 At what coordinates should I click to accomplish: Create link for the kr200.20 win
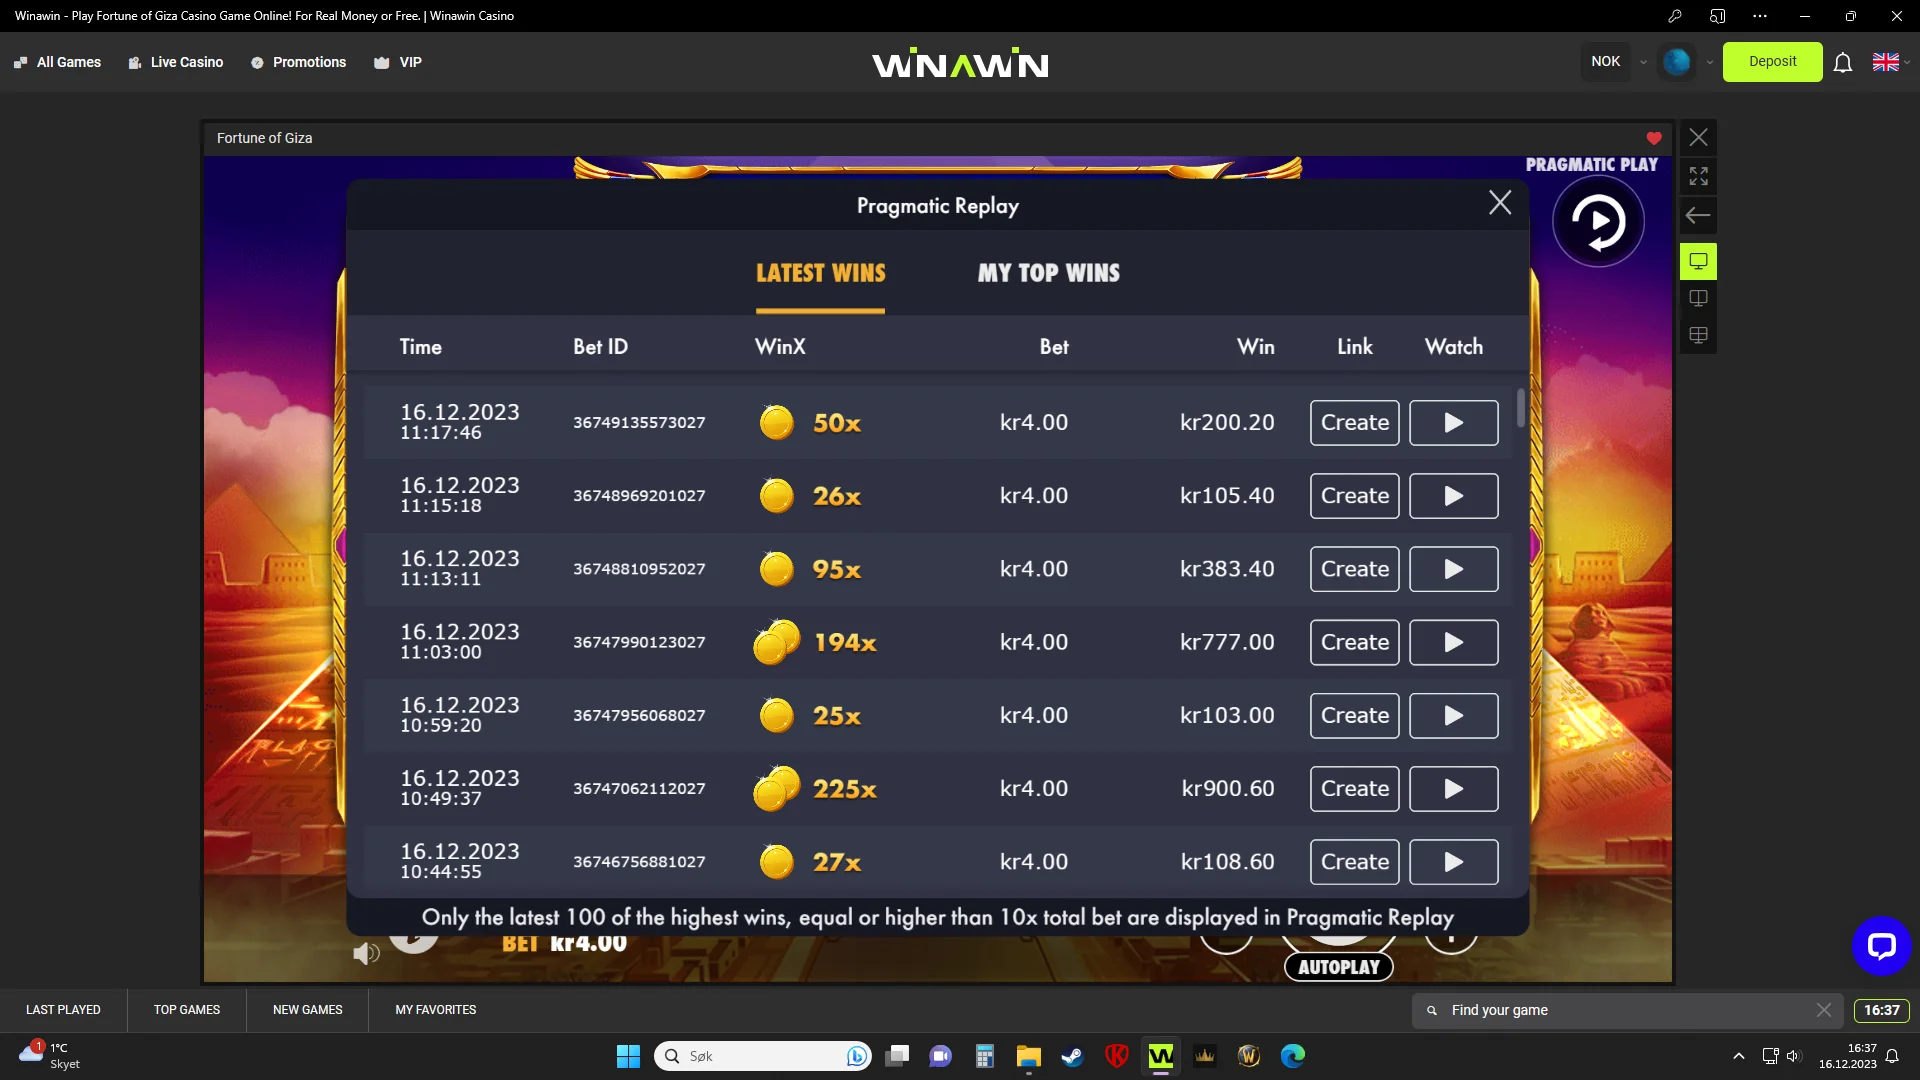pos(1354,423)
